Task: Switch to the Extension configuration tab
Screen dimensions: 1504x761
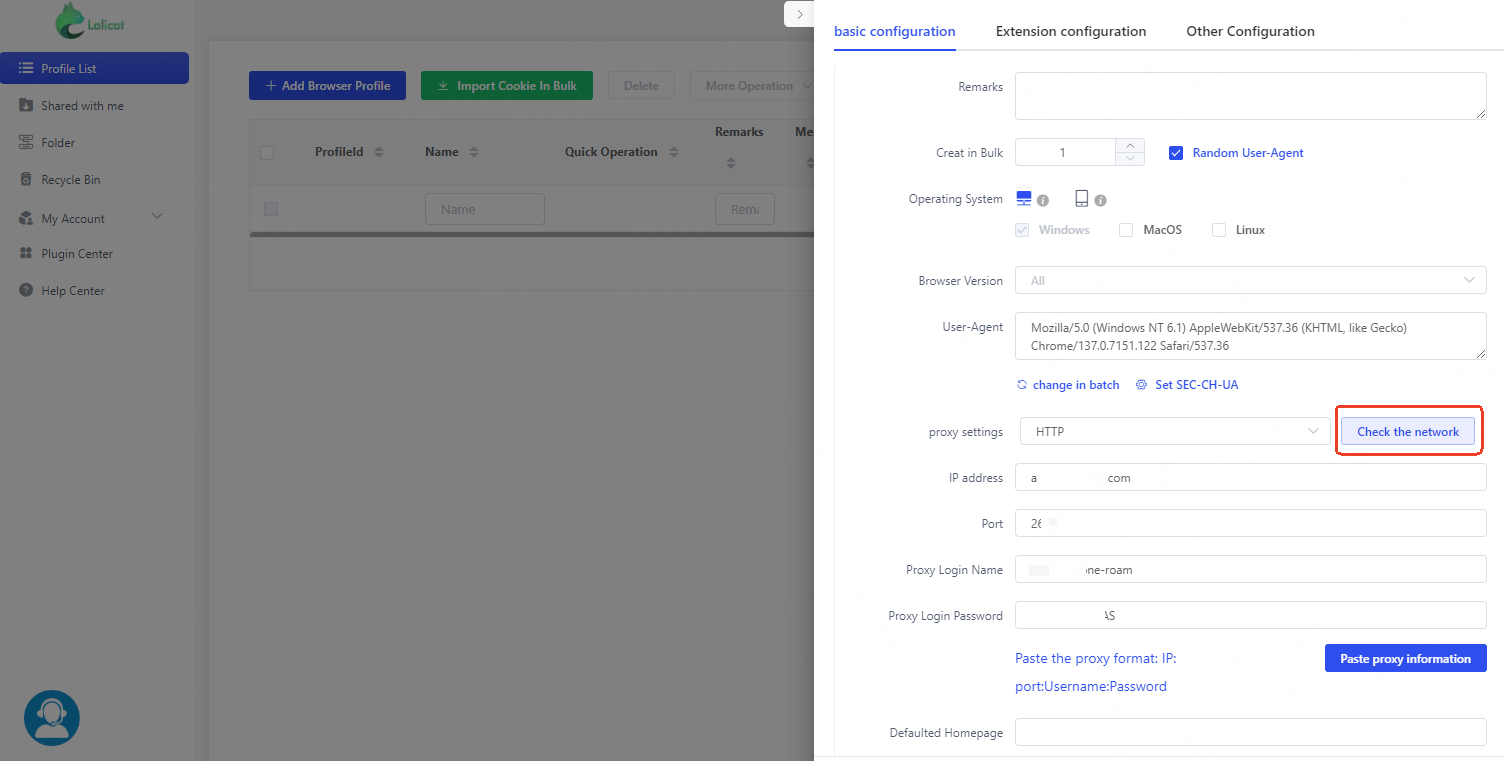Action: coord(1070,31)
